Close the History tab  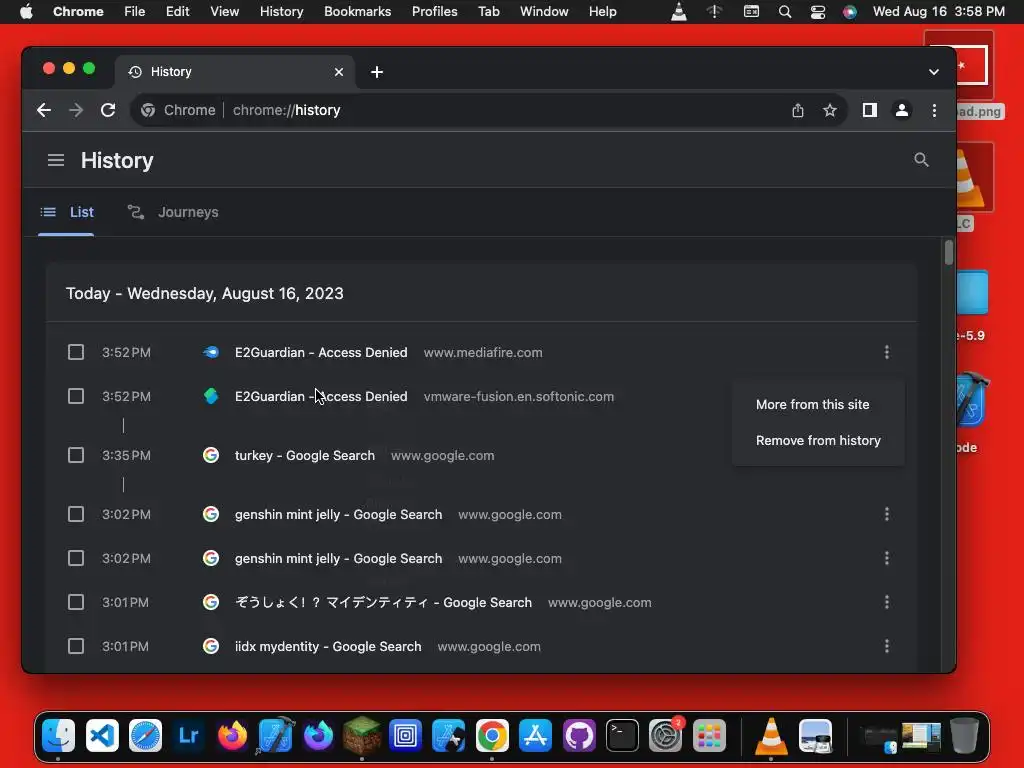(x=339, y=72)
